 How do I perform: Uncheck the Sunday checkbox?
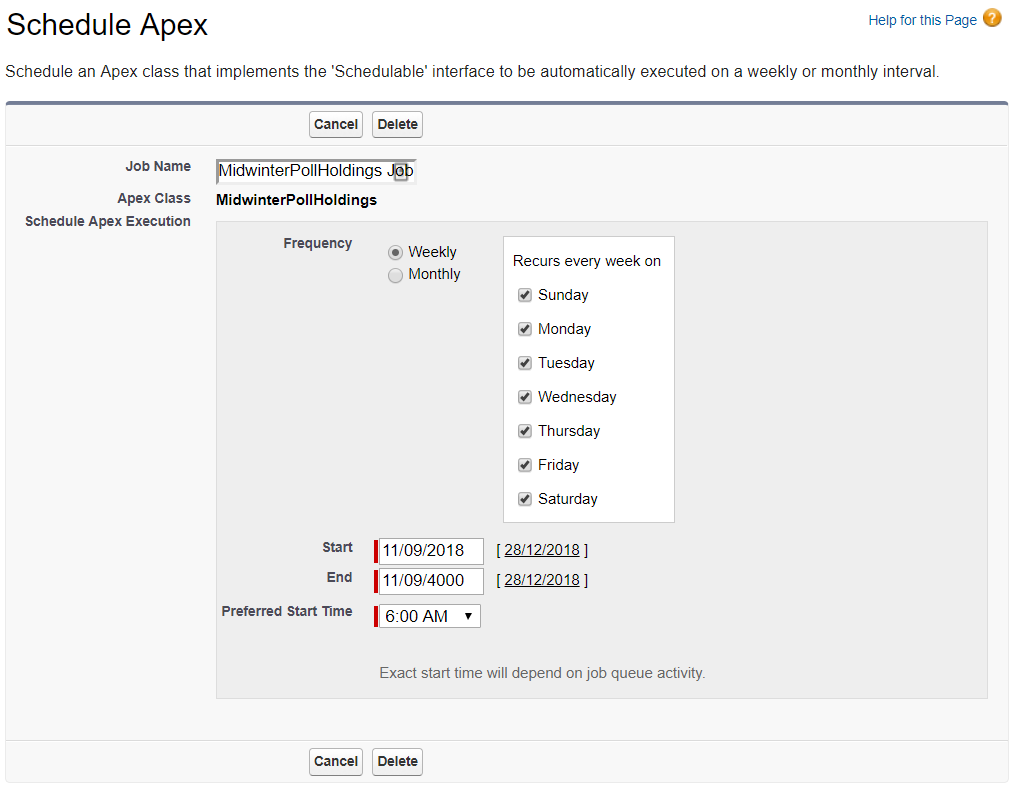pos(525,295)
